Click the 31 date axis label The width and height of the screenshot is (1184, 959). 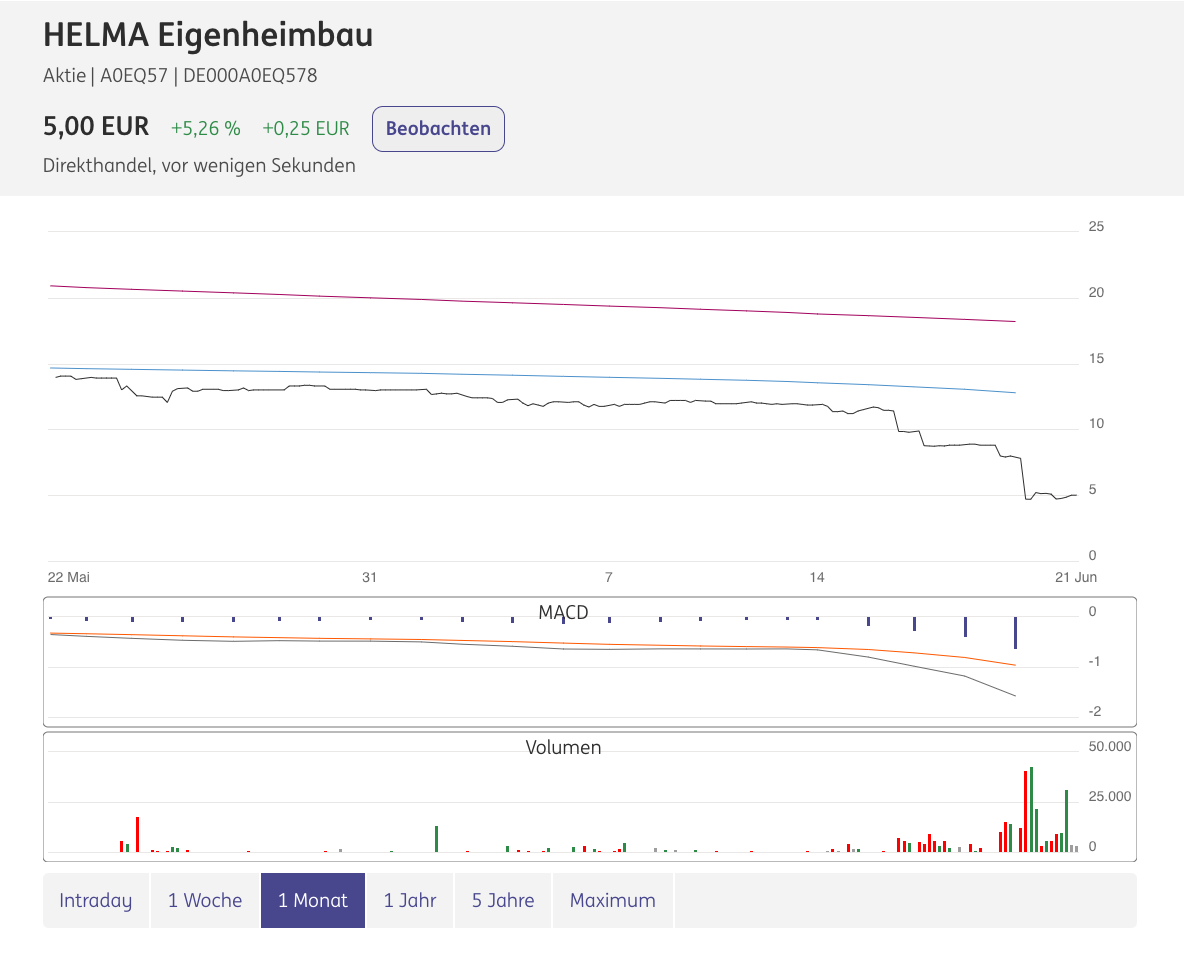370,577
